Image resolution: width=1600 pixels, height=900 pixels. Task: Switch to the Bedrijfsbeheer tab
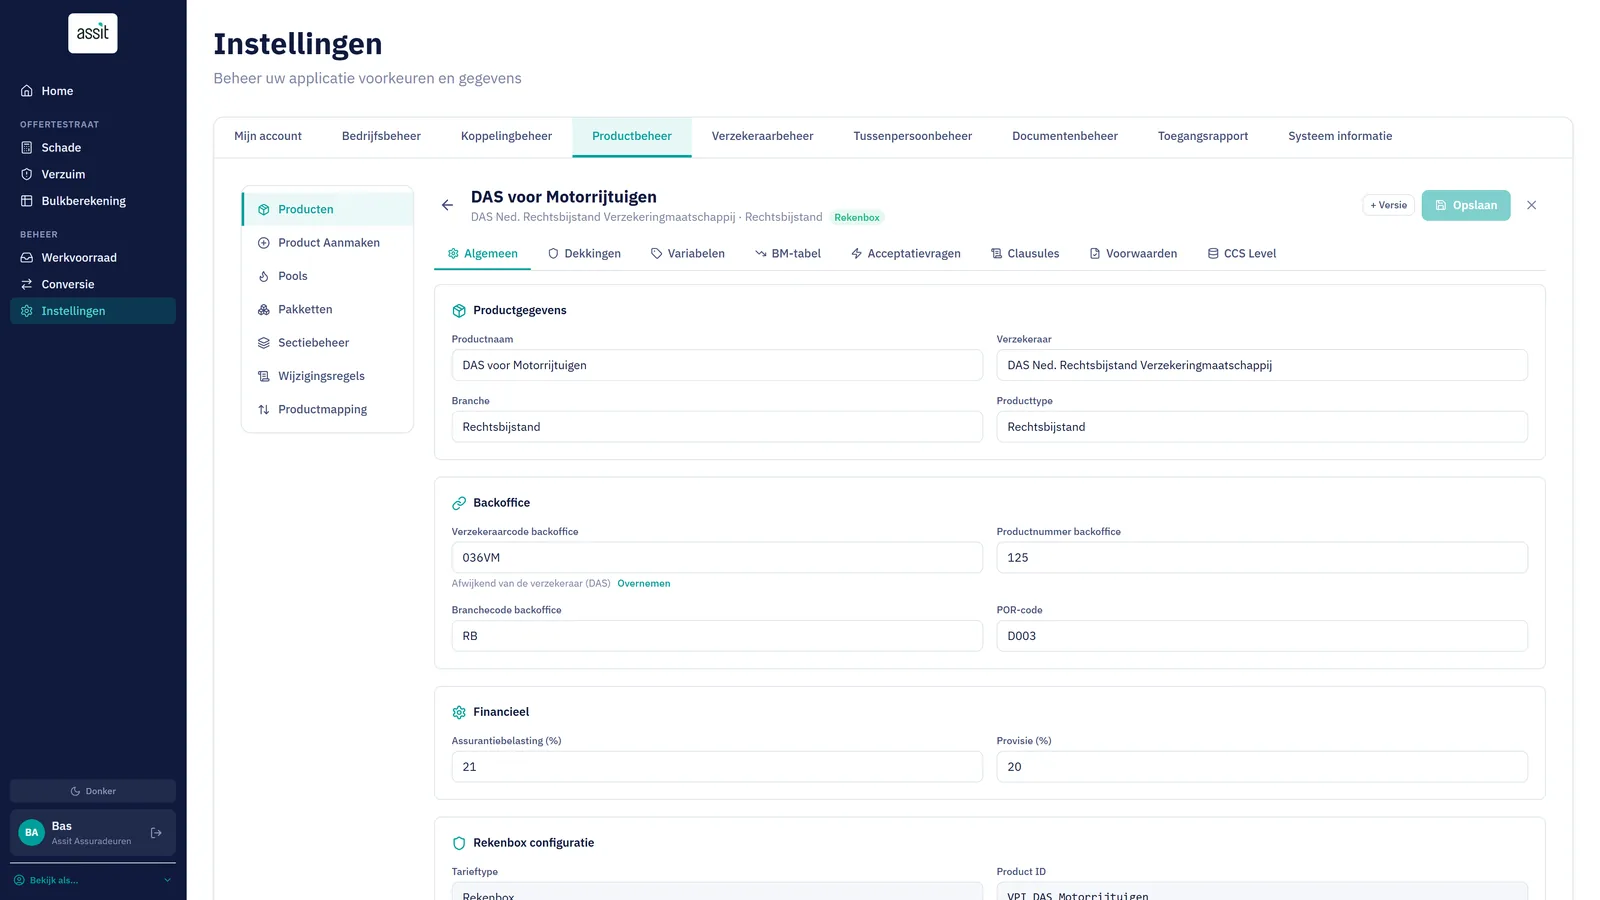tap(381, 137)
